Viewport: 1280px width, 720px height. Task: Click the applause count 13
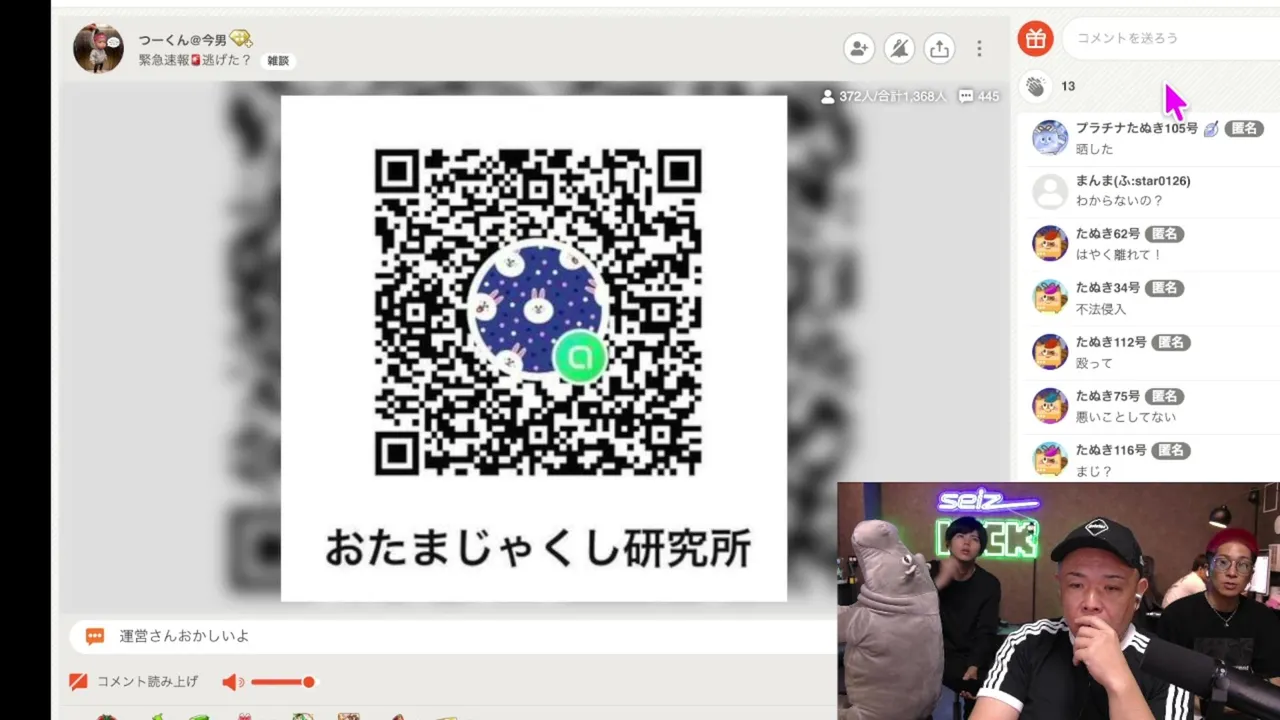point(1068,87)
